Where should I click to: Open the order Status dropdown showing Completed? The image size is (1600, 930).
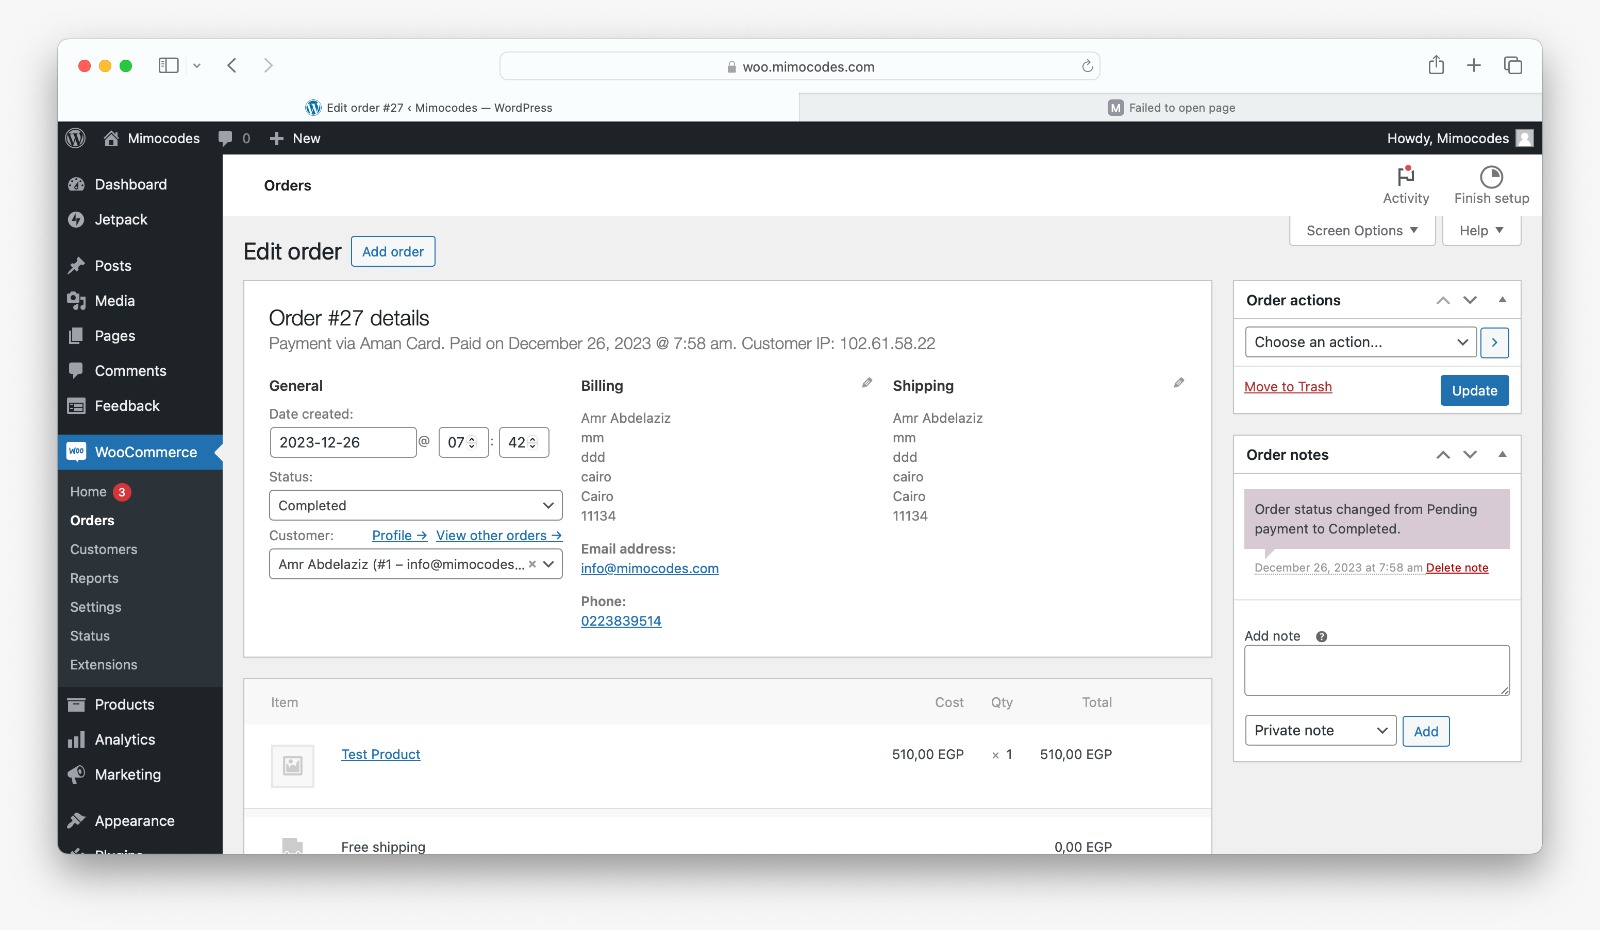tap(414, 505)
